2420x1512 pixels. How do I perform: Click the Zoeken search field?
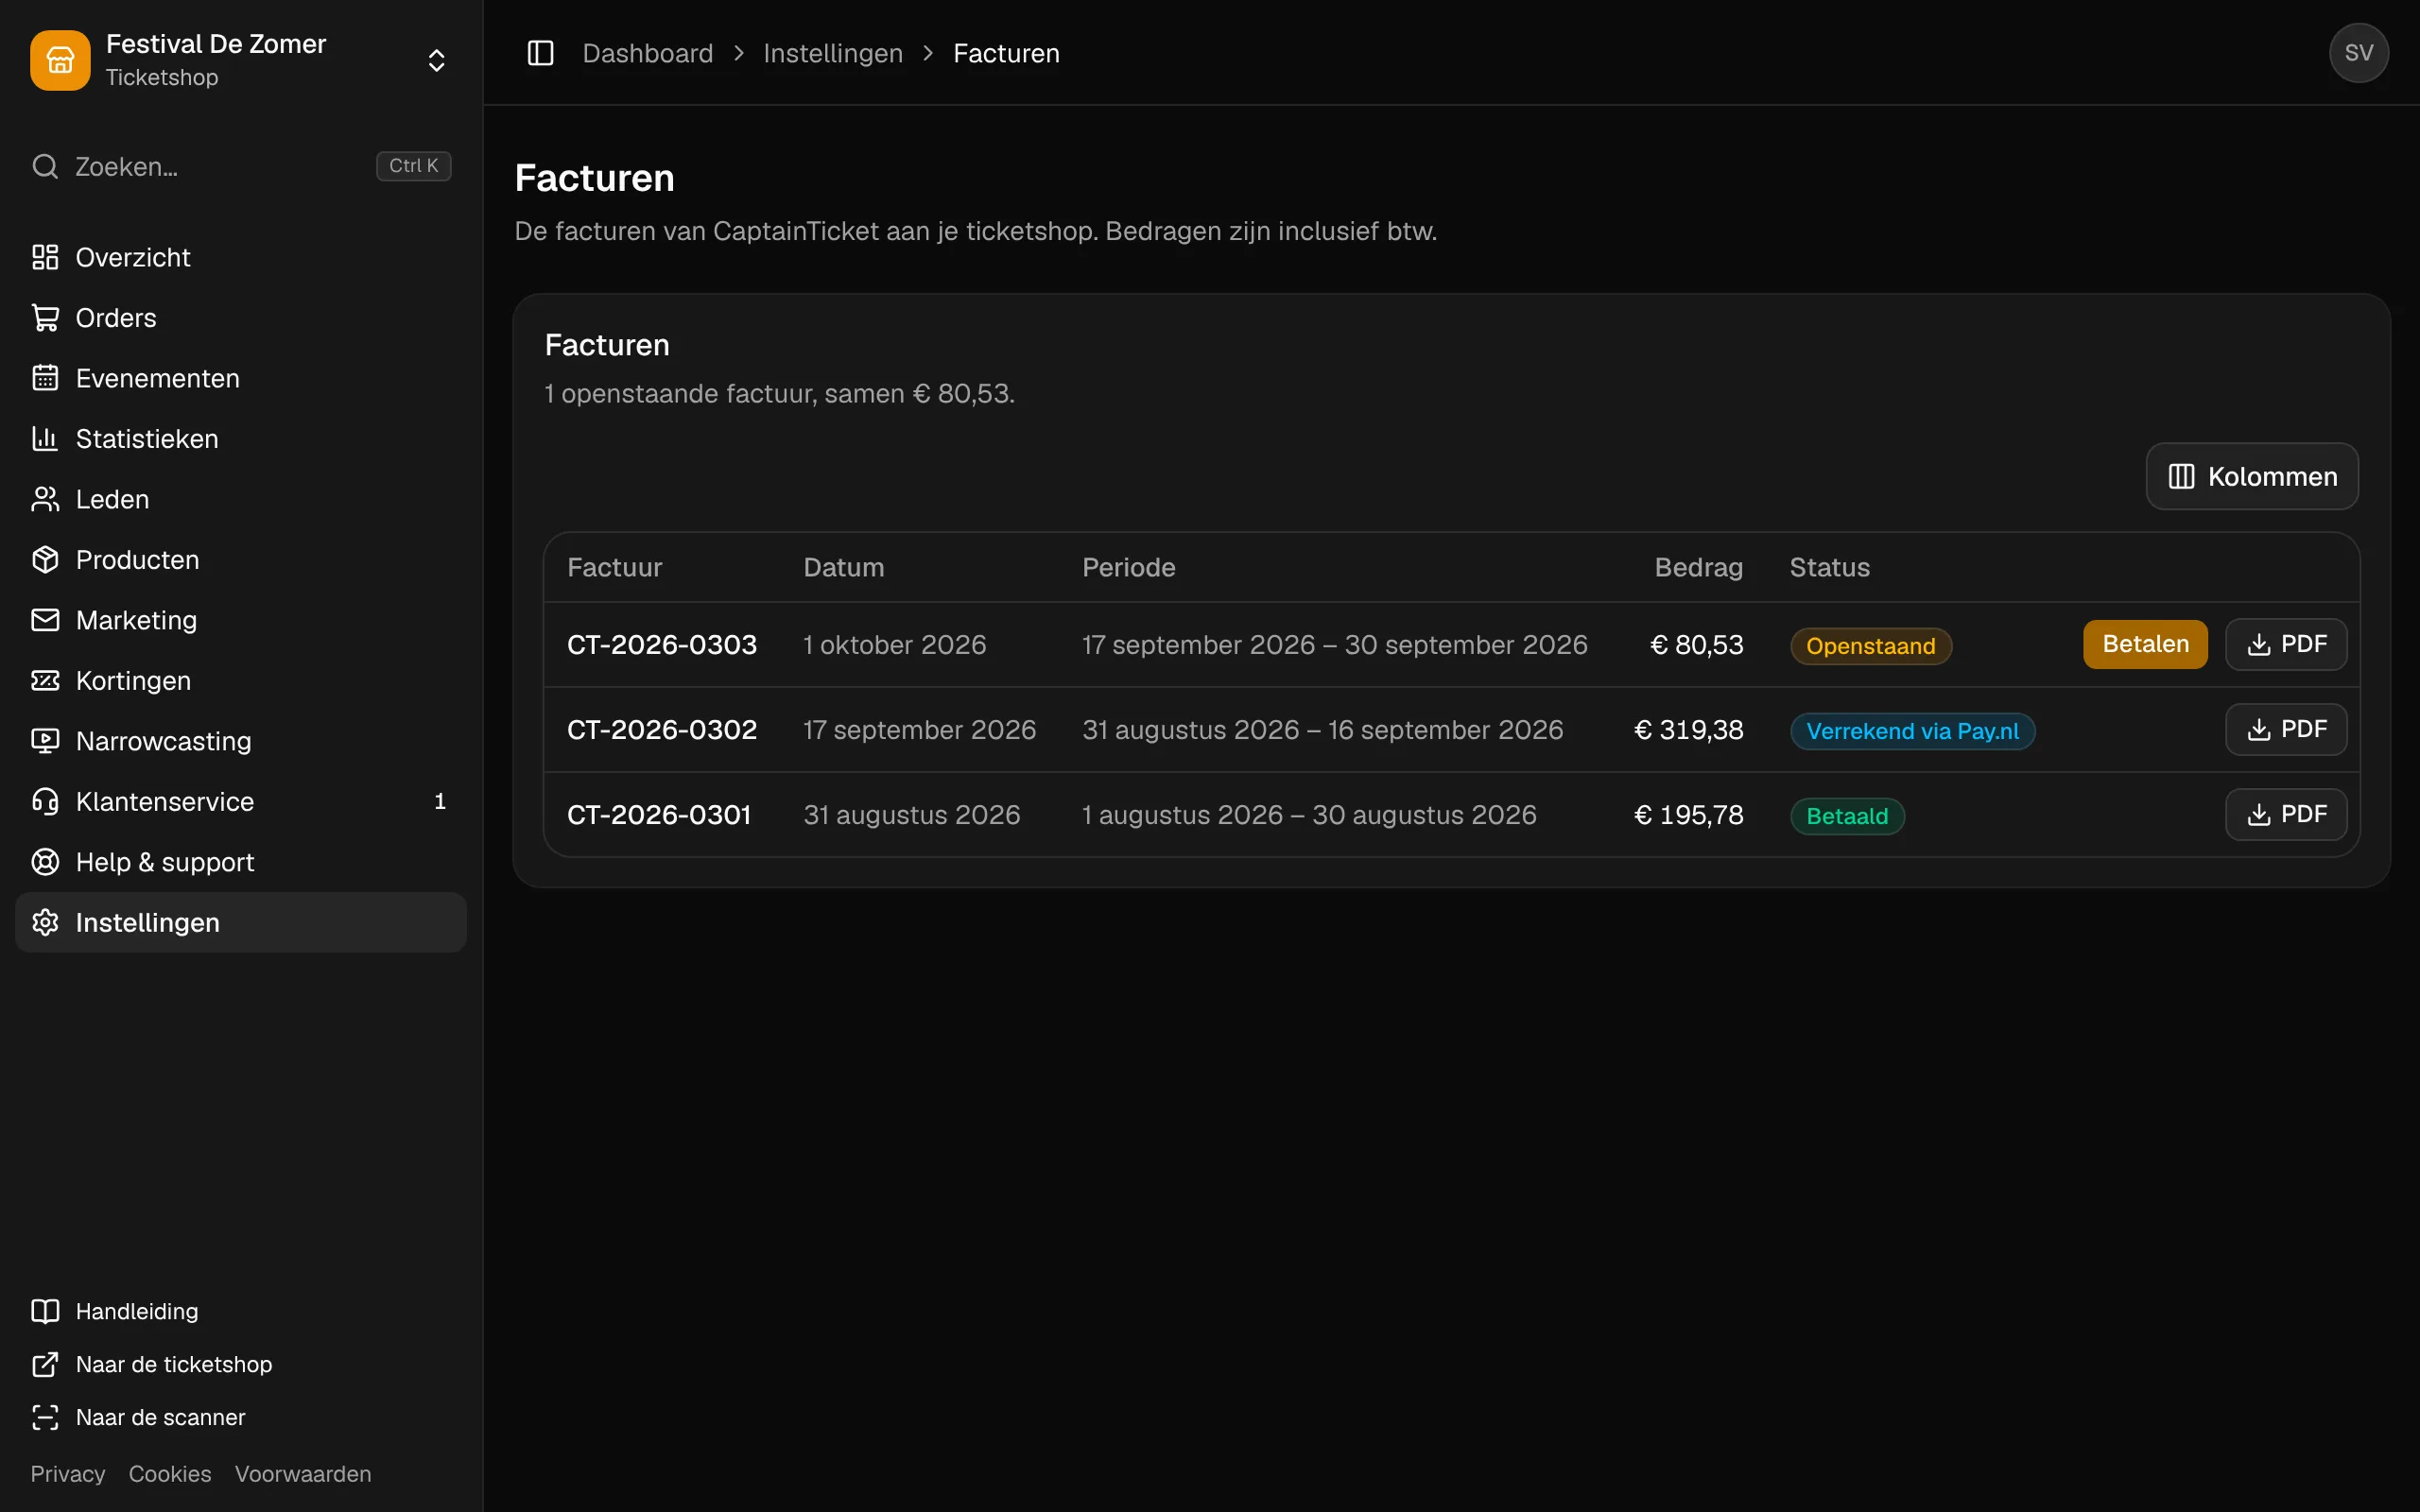240,166
